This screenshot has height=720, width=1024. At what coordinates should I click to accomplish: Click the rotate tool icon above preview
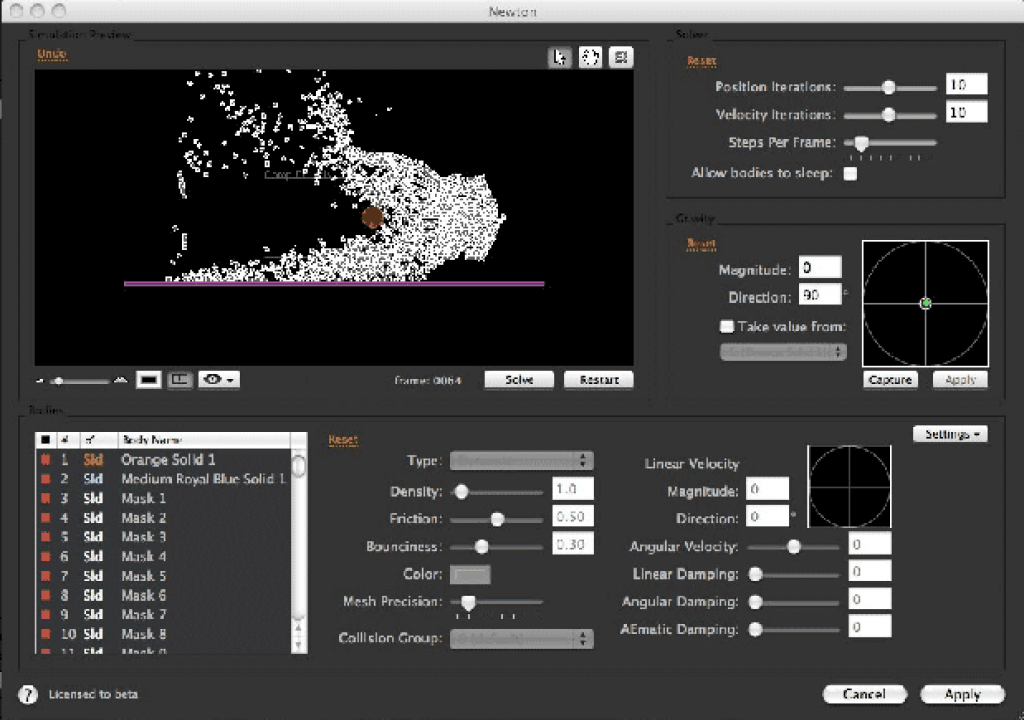click(590, 57)
